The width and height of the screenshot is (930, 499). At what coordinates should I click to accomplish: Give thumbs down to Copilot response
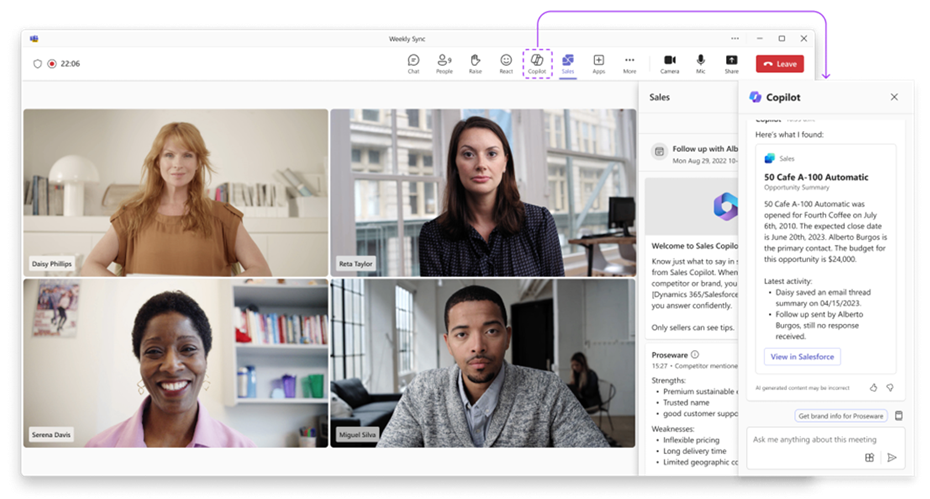890,387
